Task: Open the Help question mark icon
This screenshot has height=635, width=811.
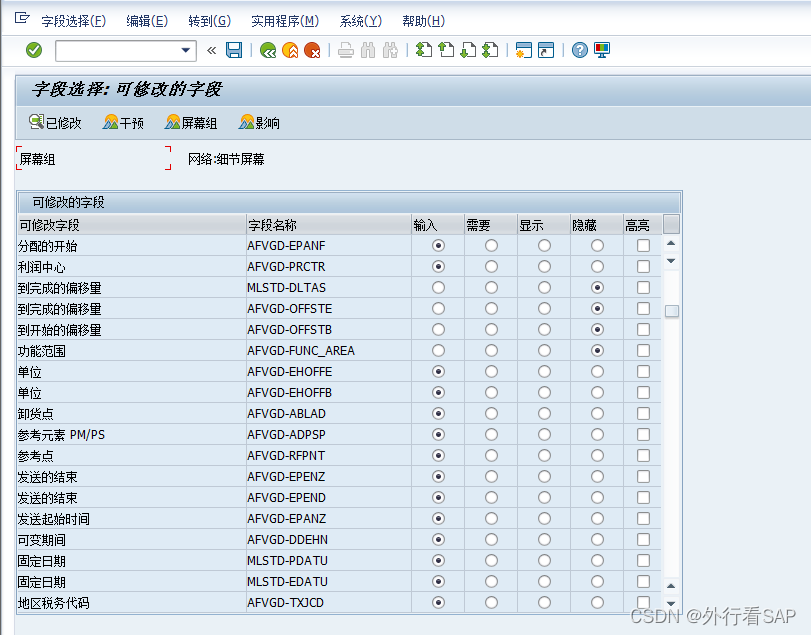Action: tap(580, 50)
